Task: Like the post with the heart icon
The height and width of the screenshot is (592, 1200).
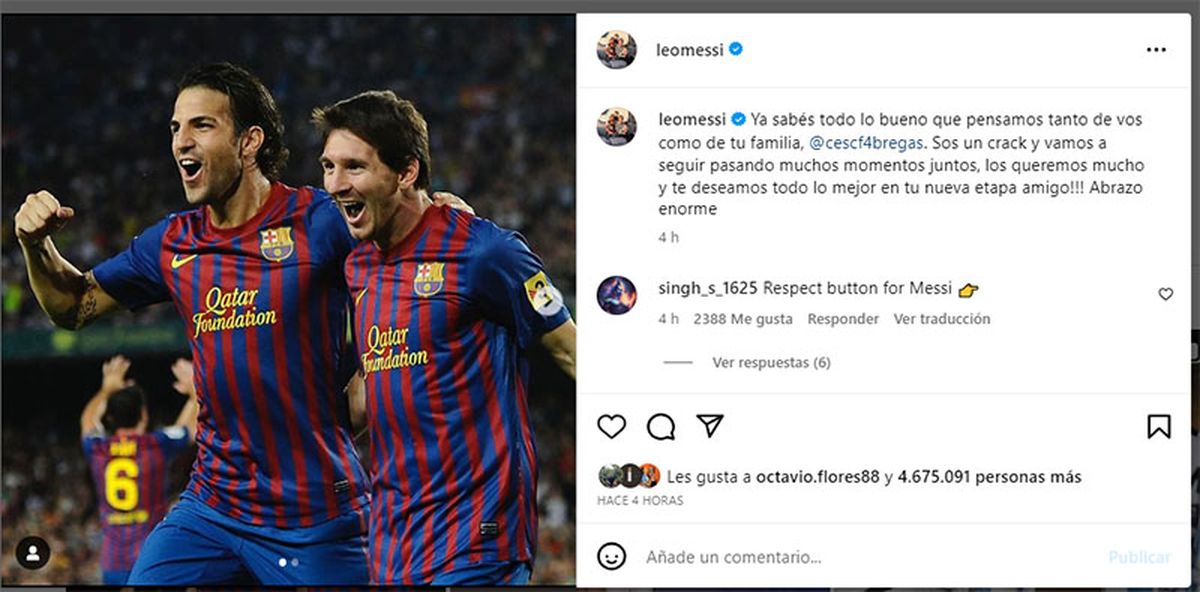Action: click(x=611, y=427)
